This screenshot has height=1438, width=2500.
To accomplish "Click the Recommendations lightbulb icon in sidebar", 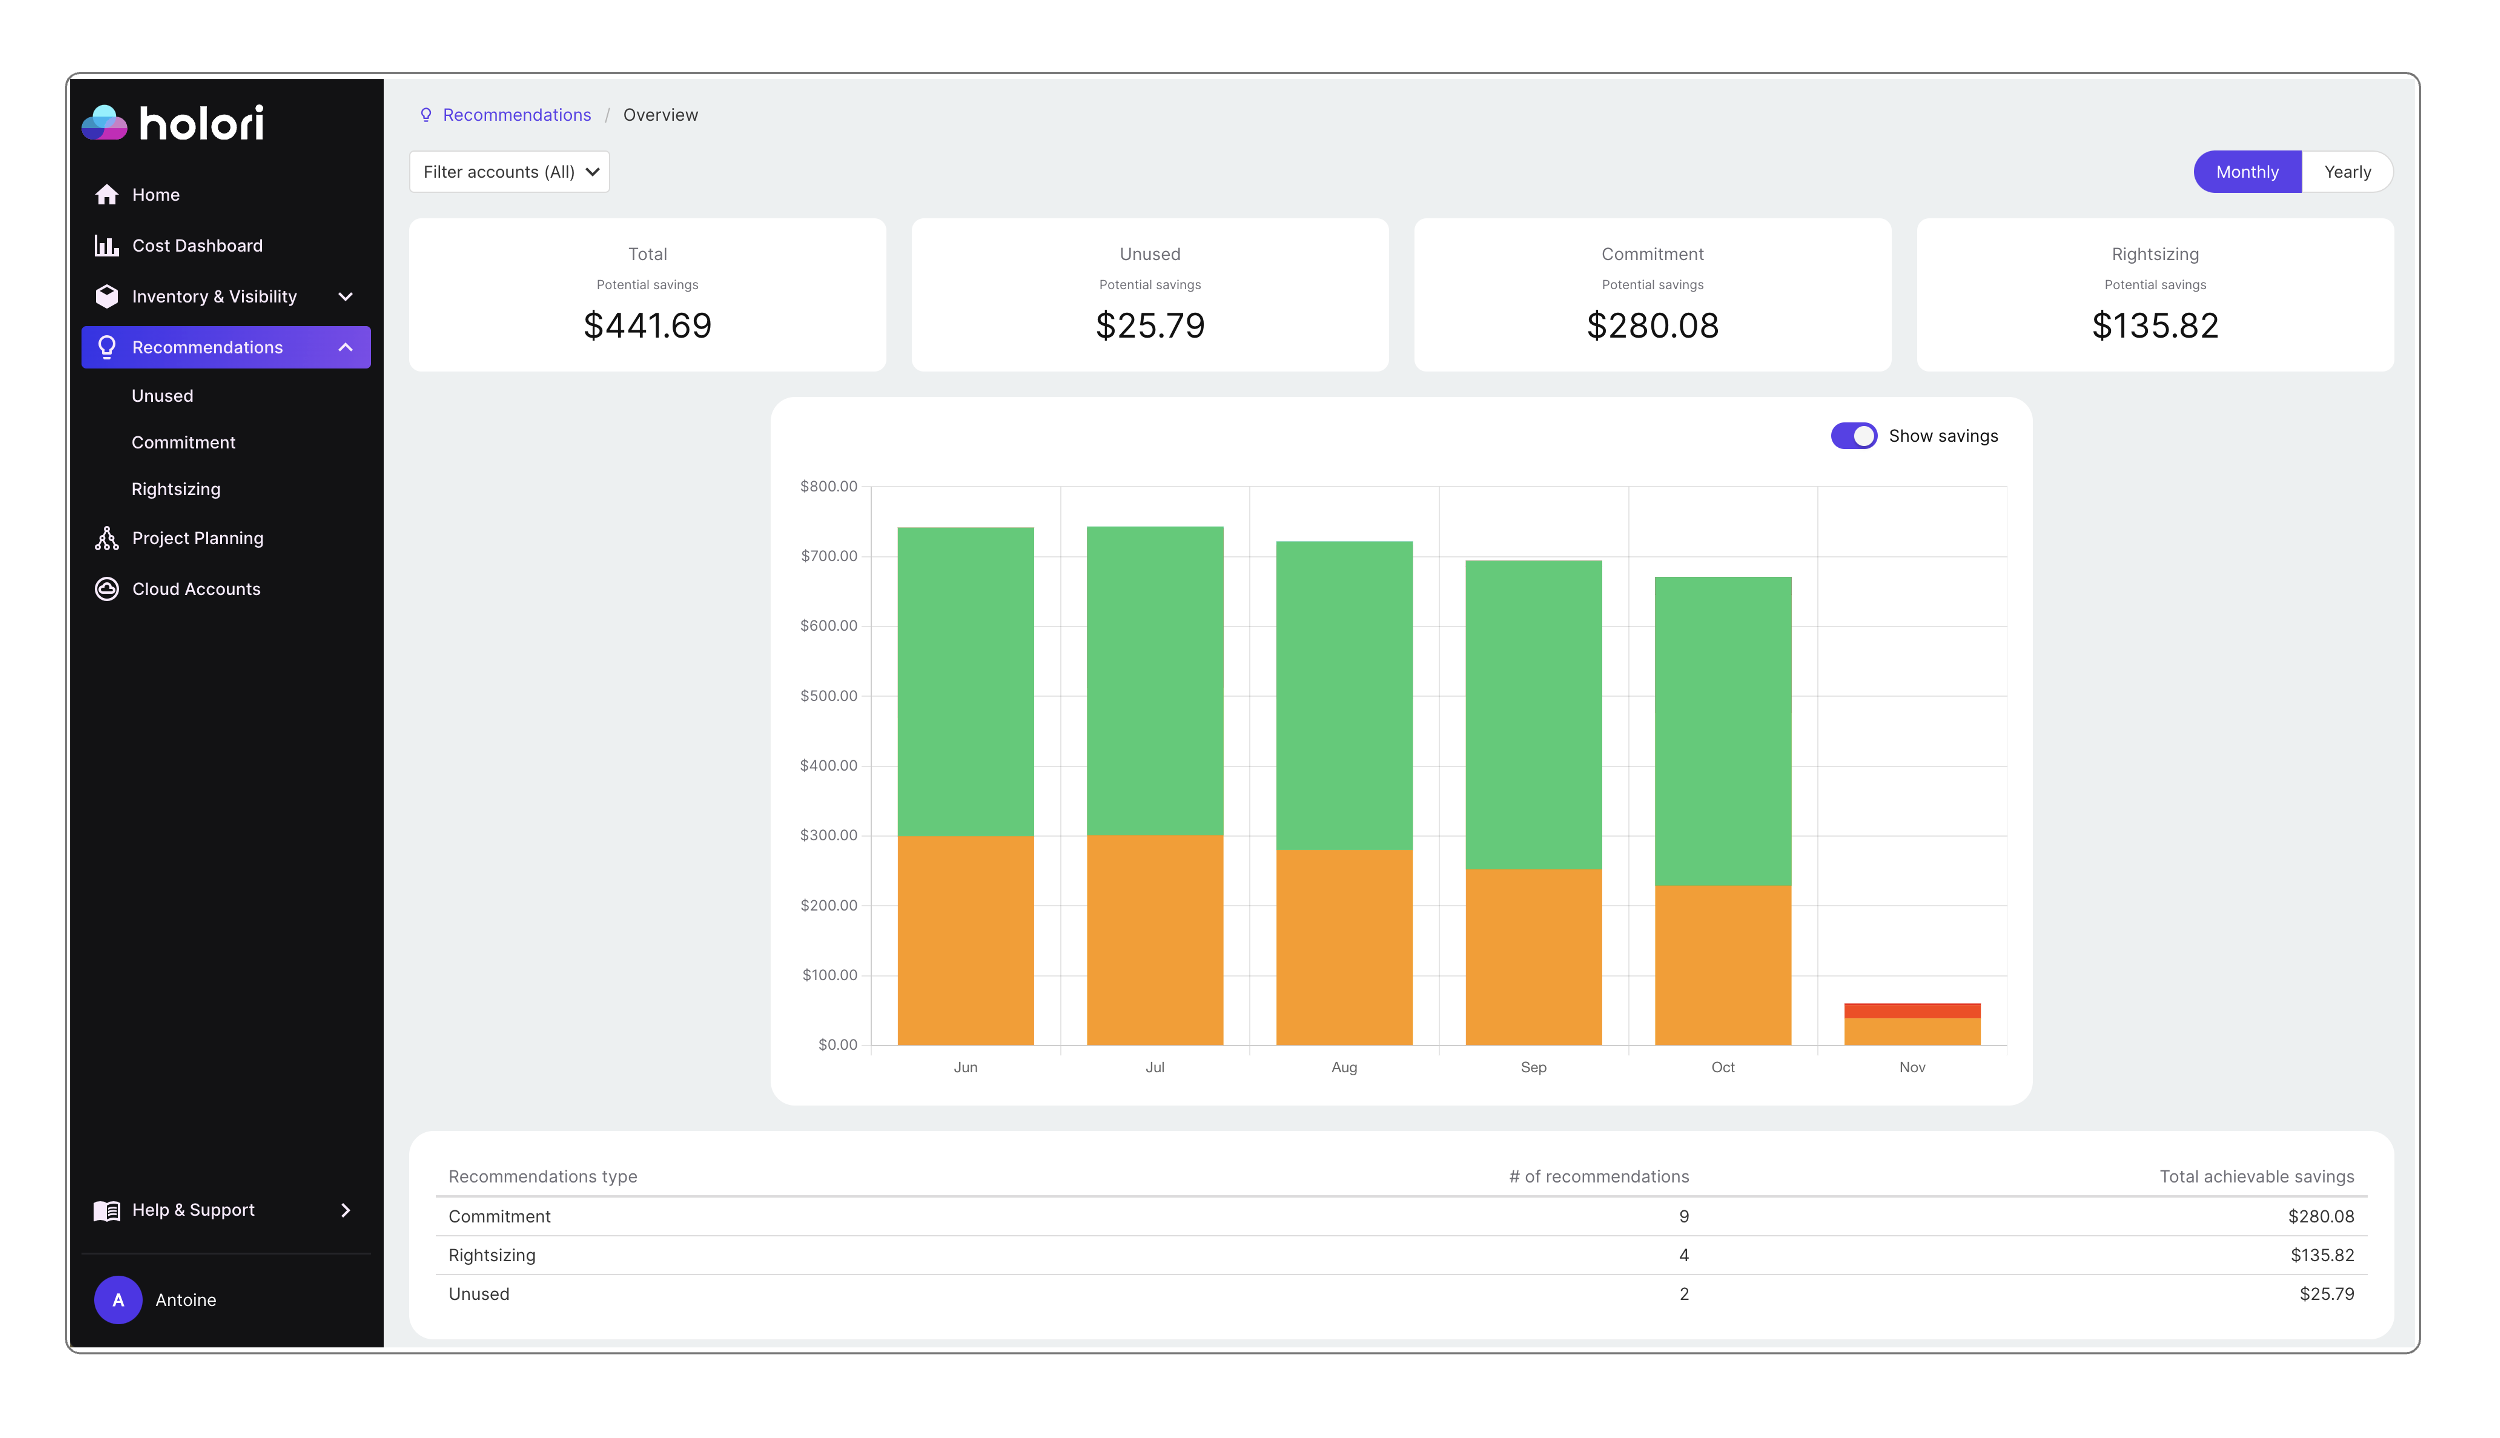I will click(107, 347).
